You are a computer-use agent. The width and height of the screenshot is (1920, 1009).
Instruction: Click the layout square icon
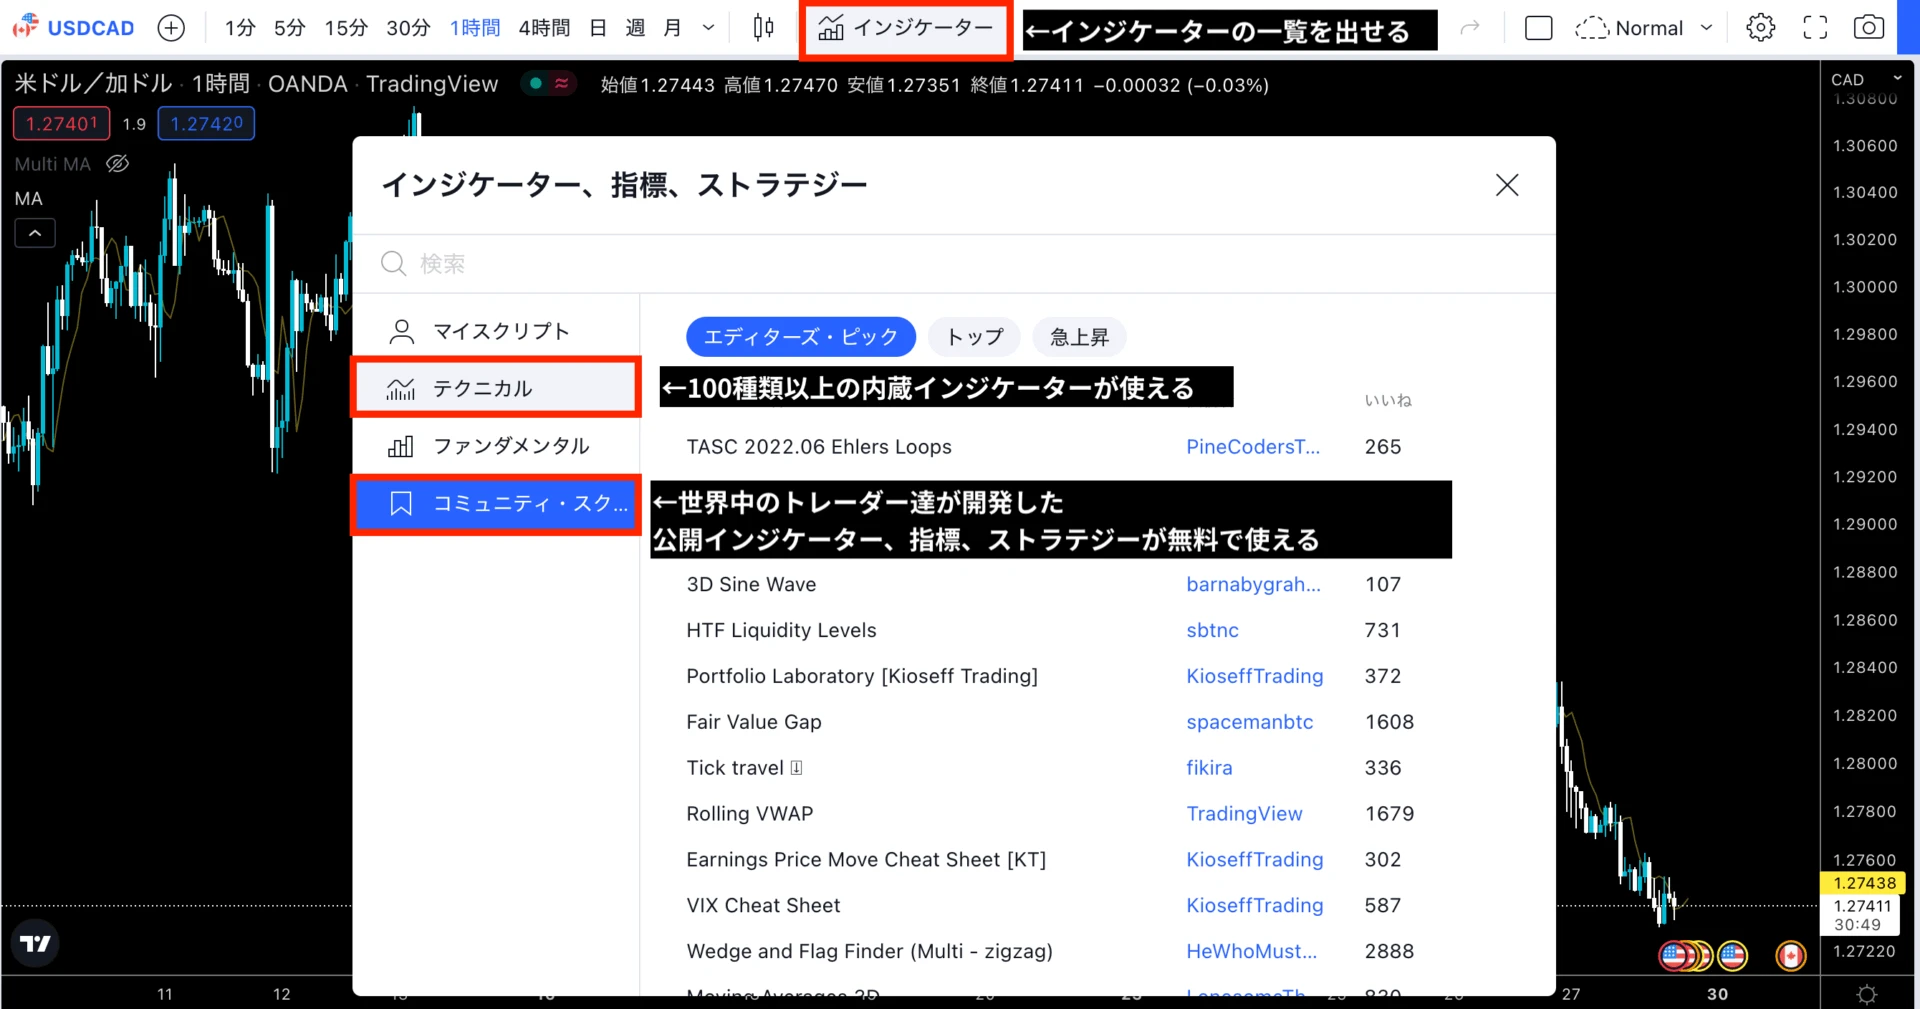[x=1538, y=28]
